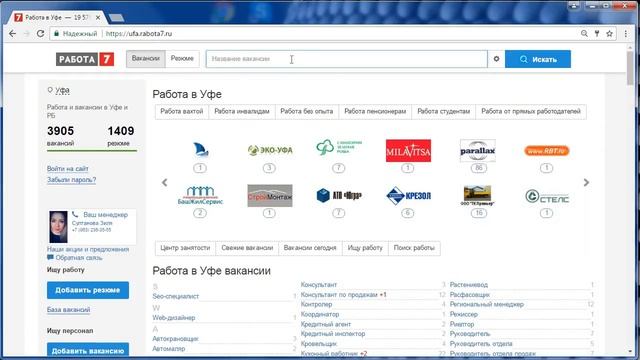Click the manager's photo thumbnail
Image resolution: width=640 pixels, height=360 pixels.
[58, 227]
